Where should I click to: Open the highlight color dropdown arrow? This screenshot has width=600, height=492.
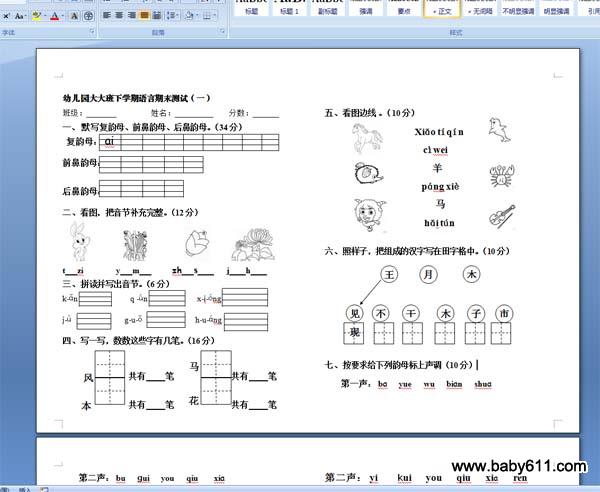(45, 16)
